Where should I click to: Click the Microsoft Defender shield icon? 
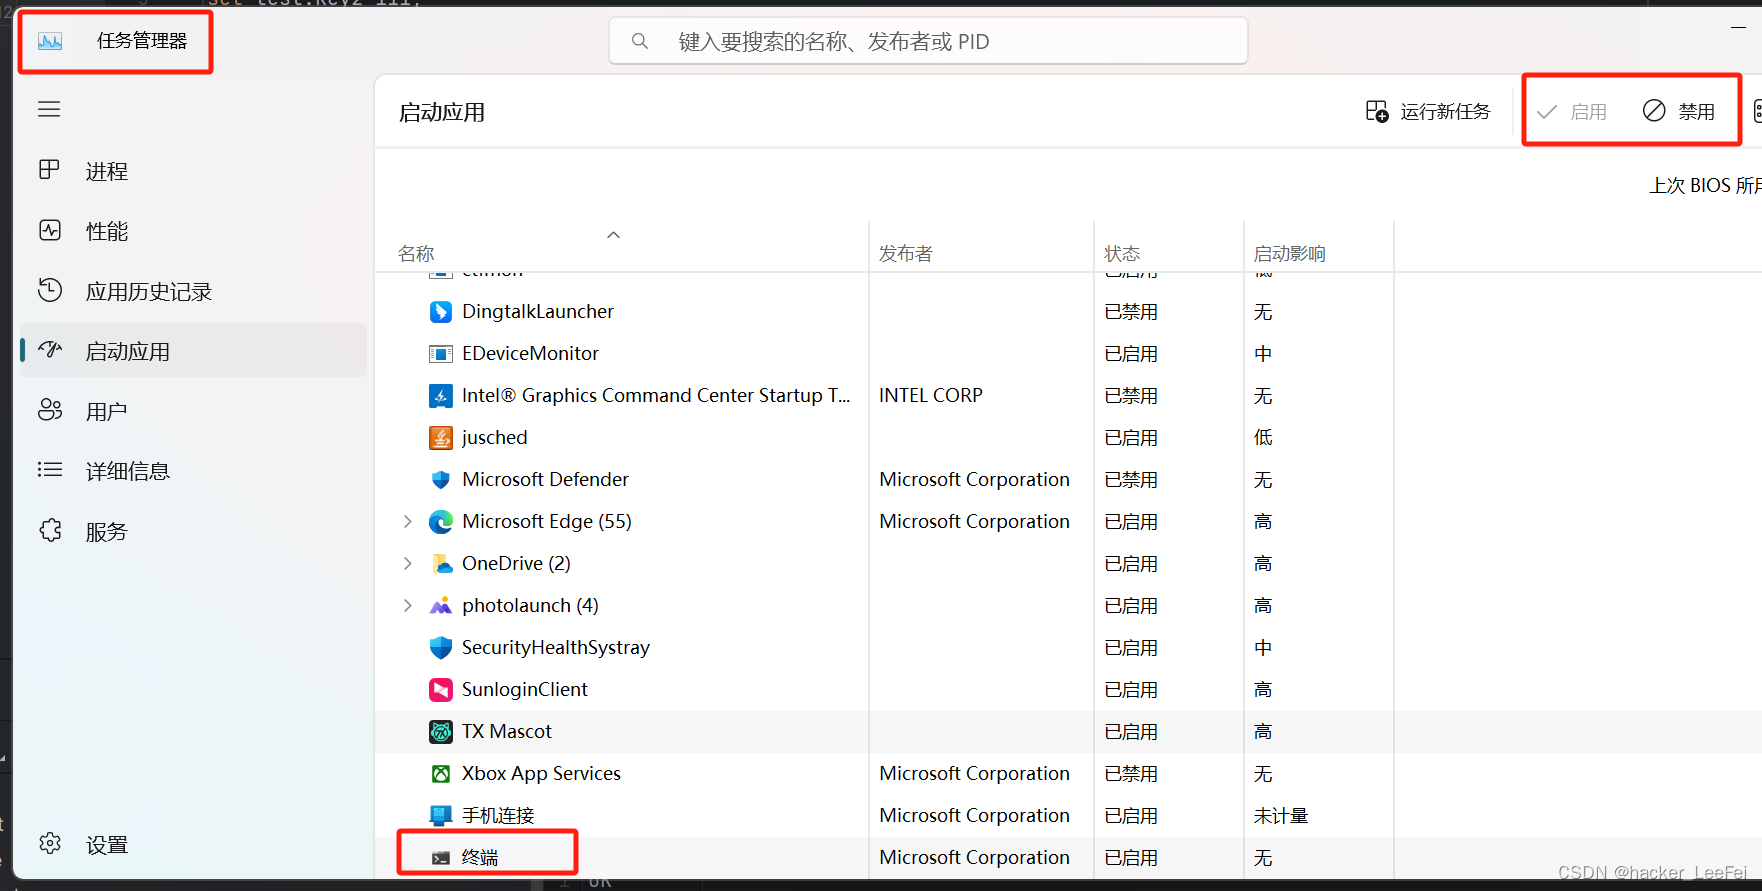[x=440, y=480]
